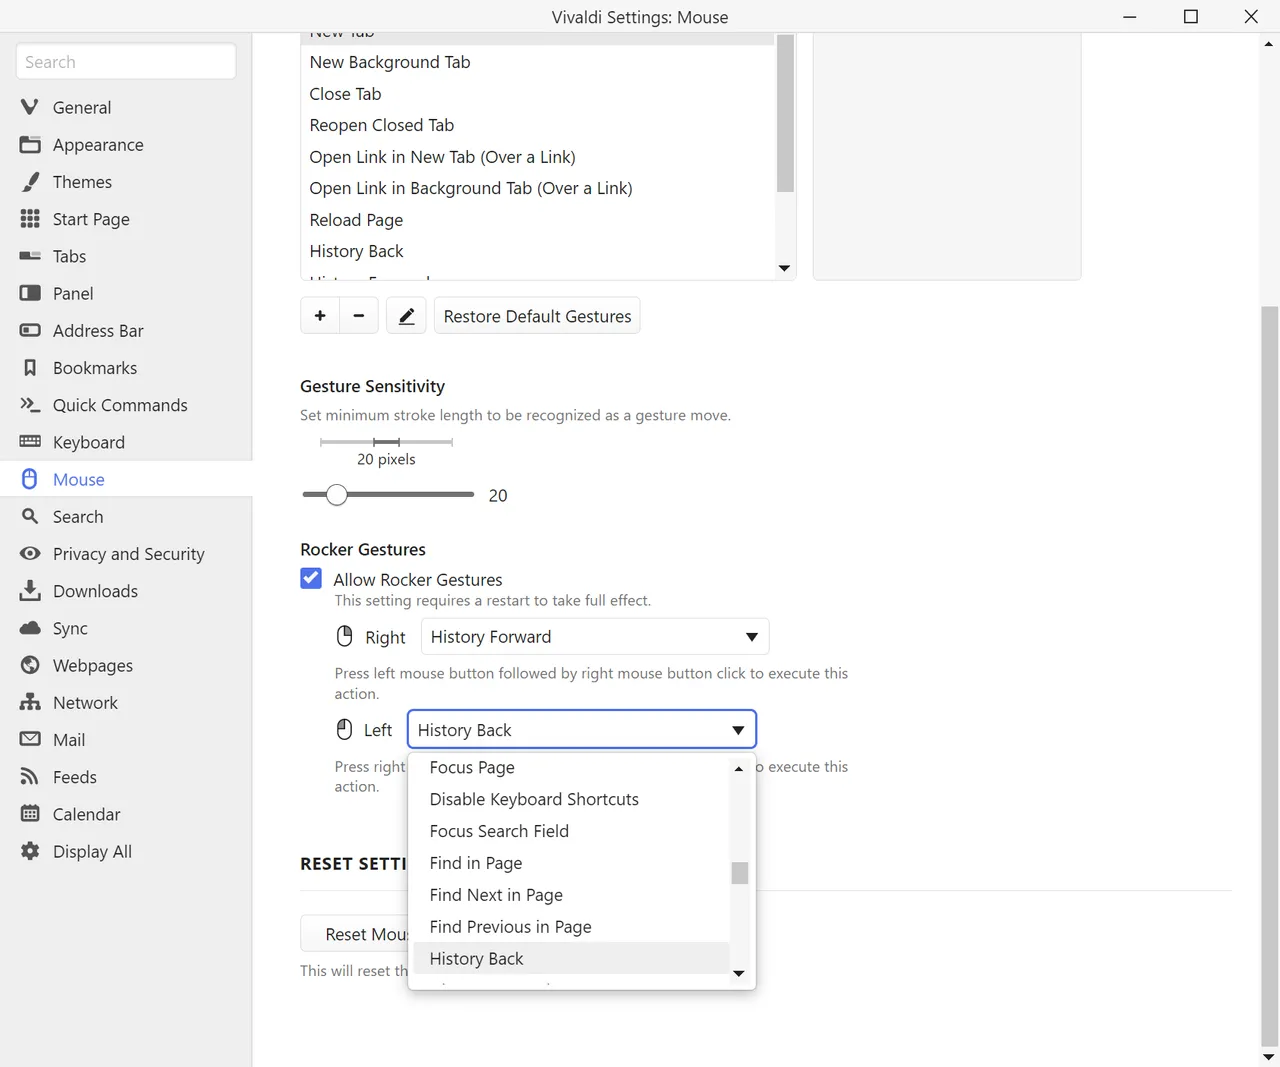This screenshot has height=1067, width=1280.
Task: Select Find in Page option
Action: (571, 863)
